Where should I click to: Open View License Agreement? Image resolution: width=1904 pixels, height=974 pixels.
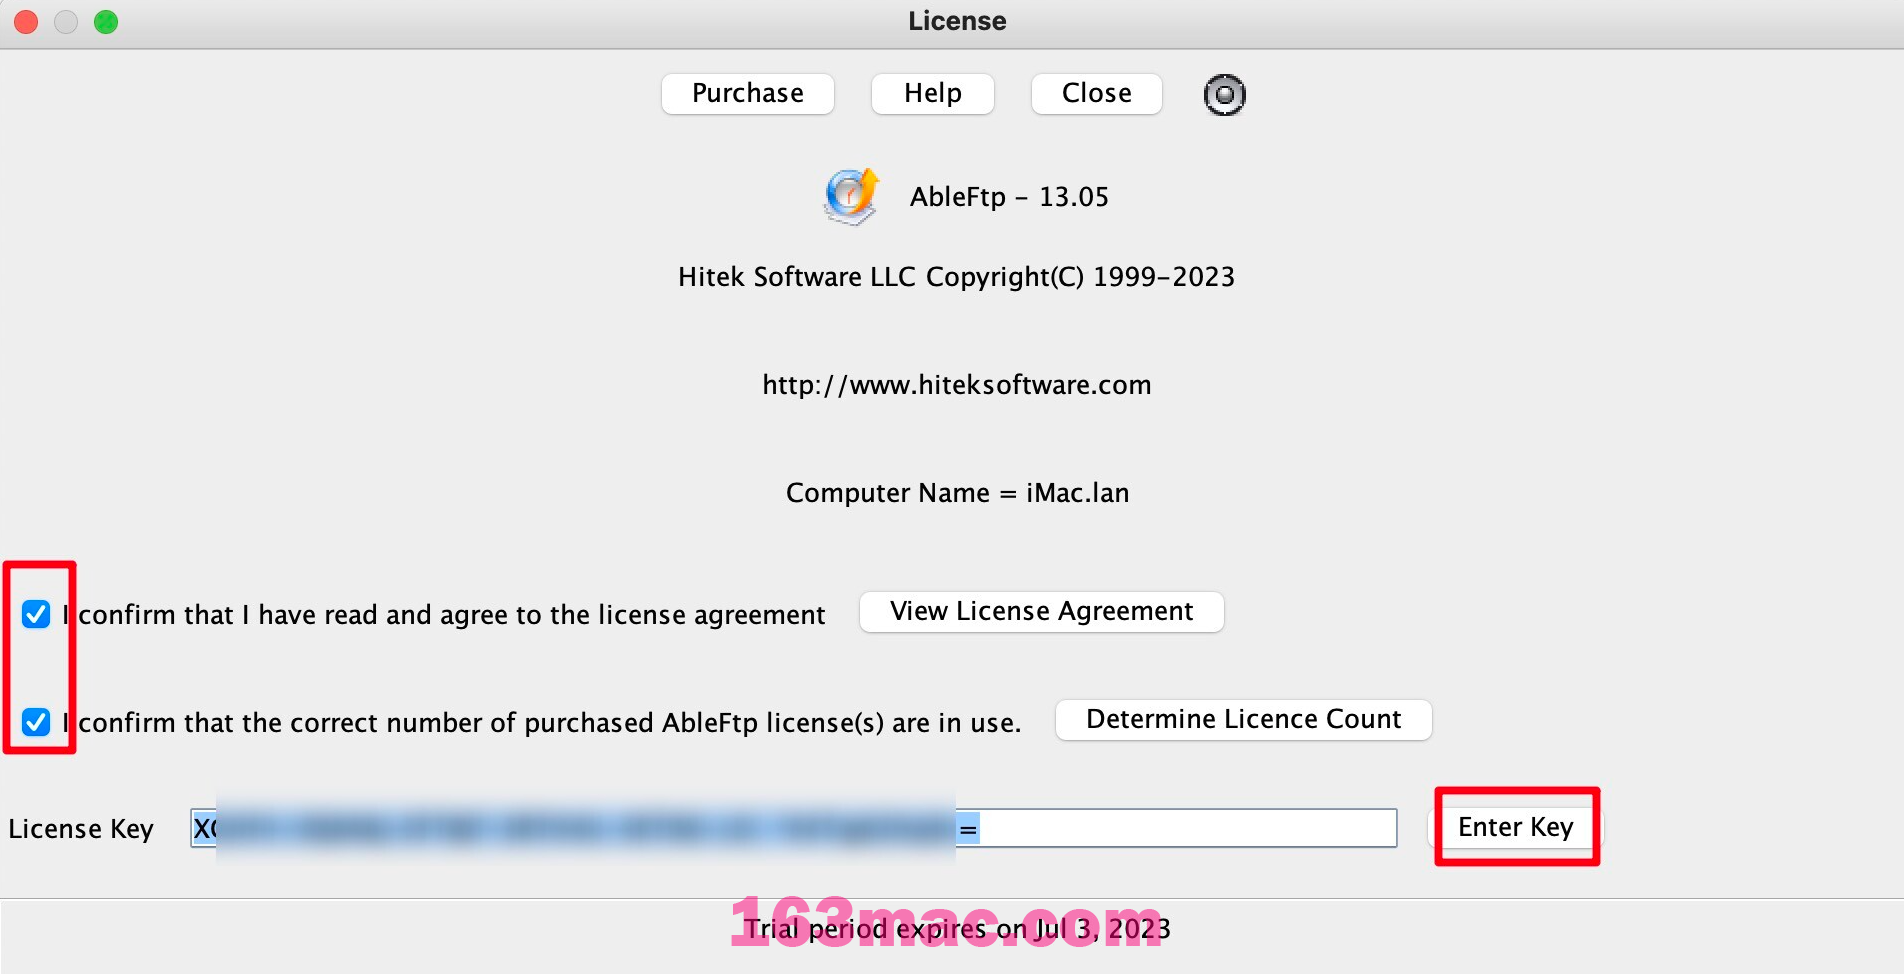(x=1042, y=612)
